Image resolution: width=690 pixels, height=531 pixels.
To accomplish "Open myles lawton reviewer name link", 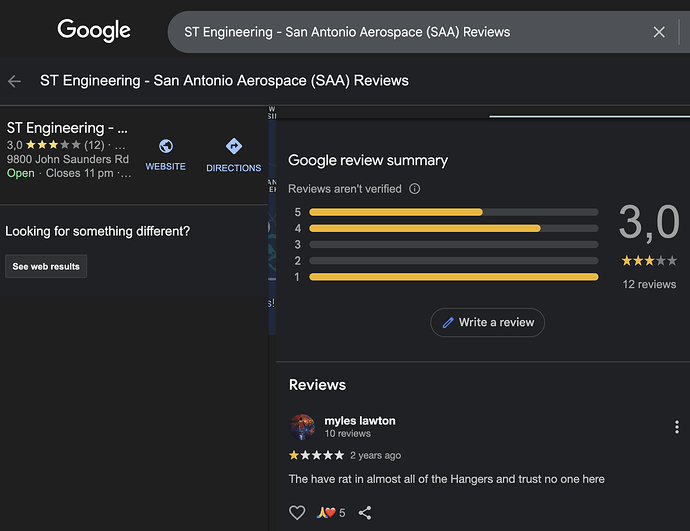I will 359,421.
